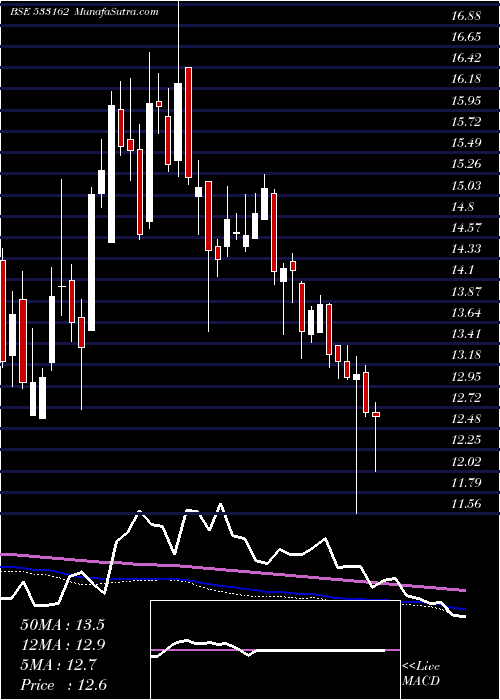Click the 14.57 price axis label

point(466,228)
